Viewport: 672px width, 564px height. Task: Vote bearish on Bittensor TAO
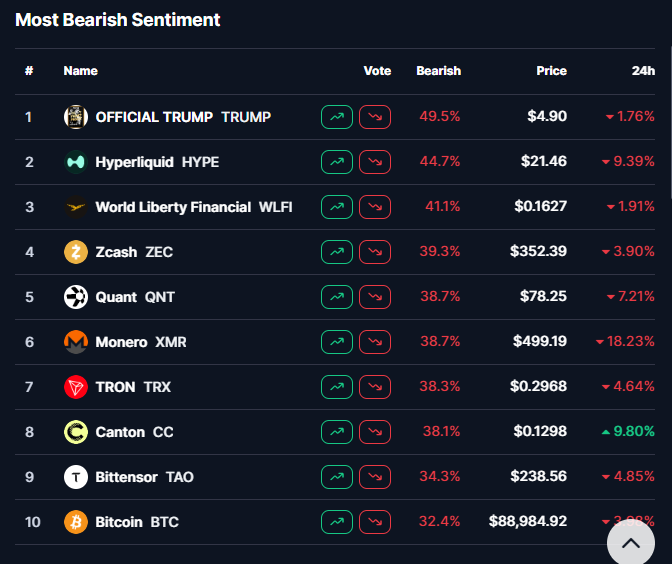(x=375, y=477)
